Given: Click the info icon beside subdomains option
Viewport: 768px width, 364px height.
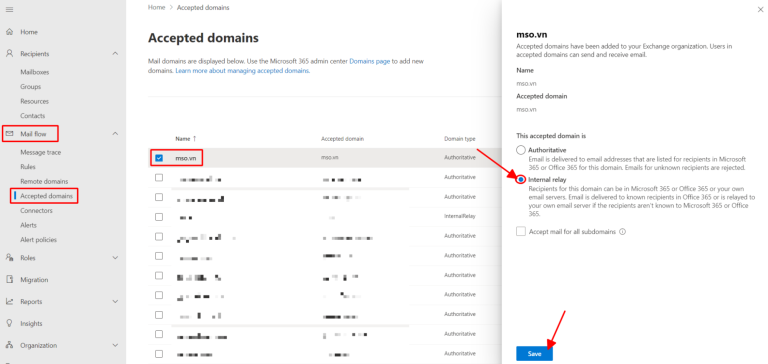Looking at the screenshot, I should 623,232.
